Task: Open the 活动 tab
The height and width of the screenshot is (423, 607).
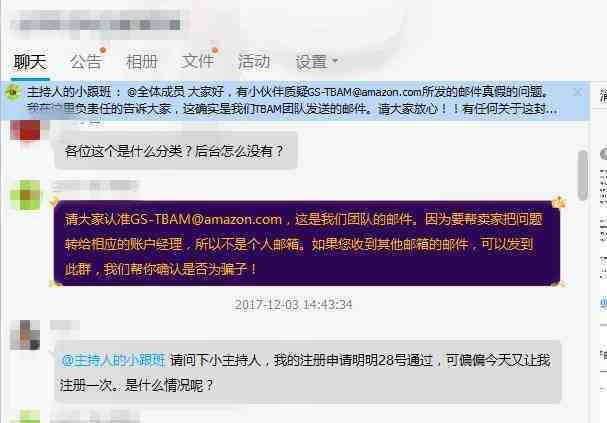Action: pyautogui.click(x=254, y=62)
